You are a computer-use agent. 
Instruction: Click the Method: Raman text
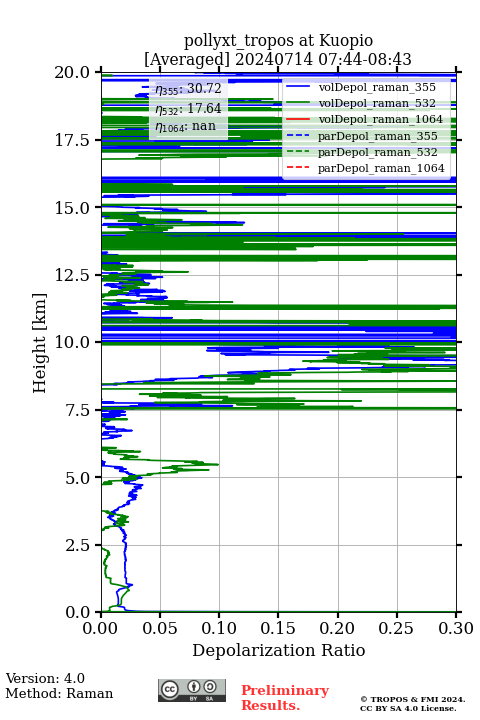point(59,693)
